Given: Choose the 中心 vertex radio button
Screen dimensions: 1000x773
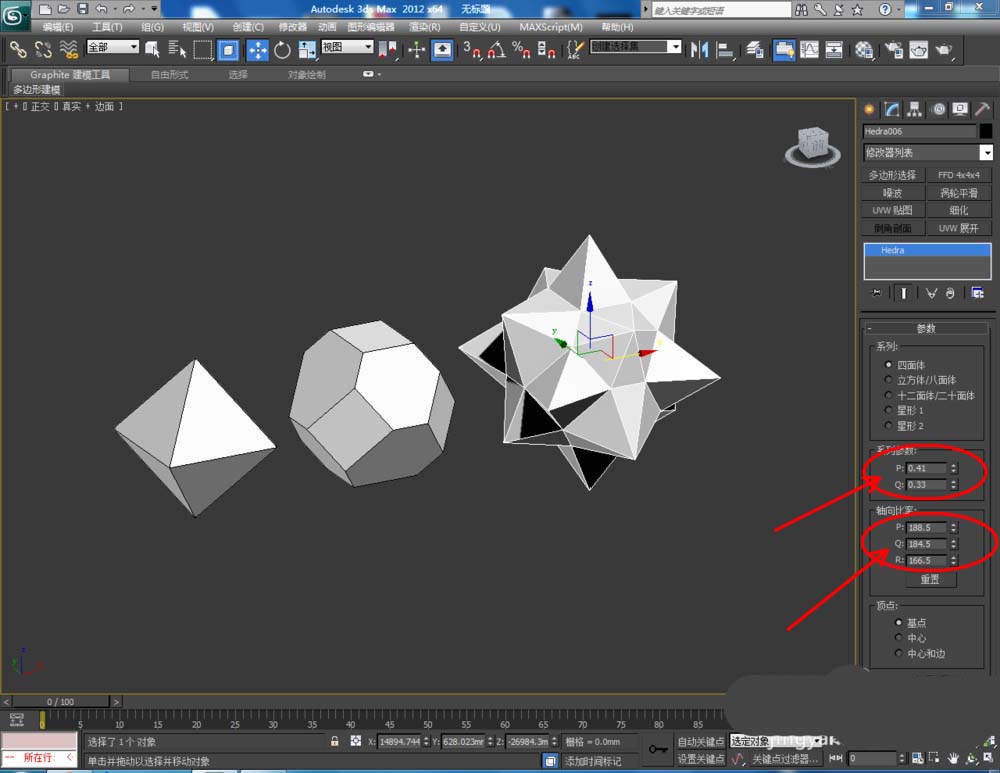Looking at the screenshot, I should click(899, 638).
